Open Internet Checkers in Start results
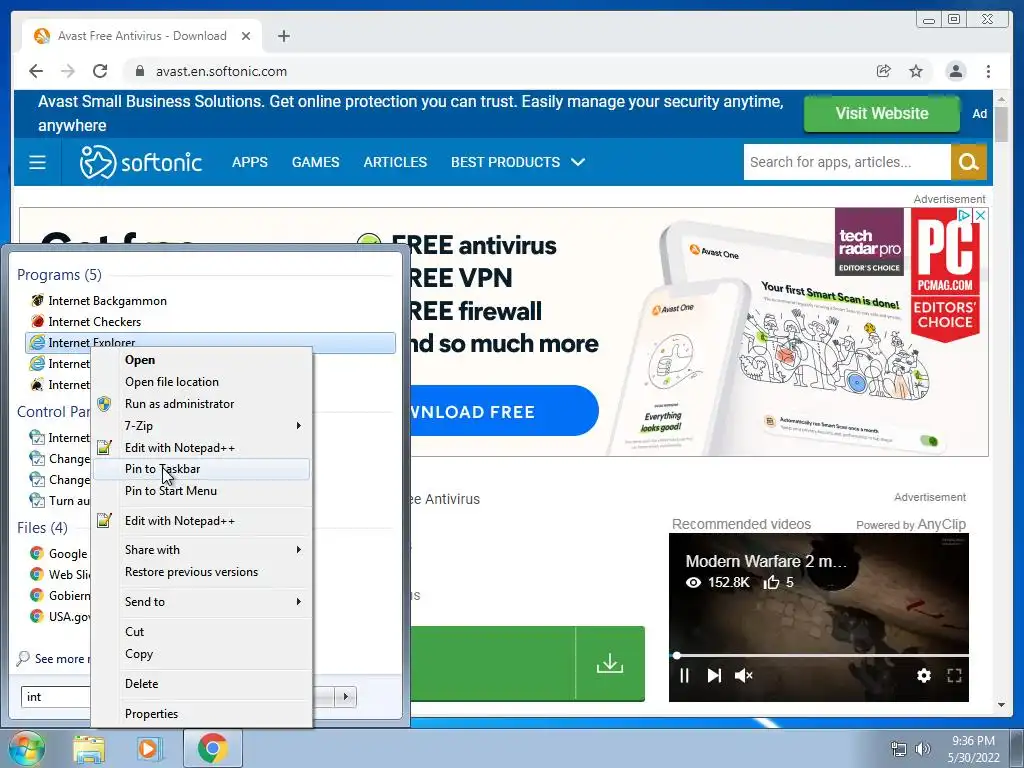 click(210, 322)
